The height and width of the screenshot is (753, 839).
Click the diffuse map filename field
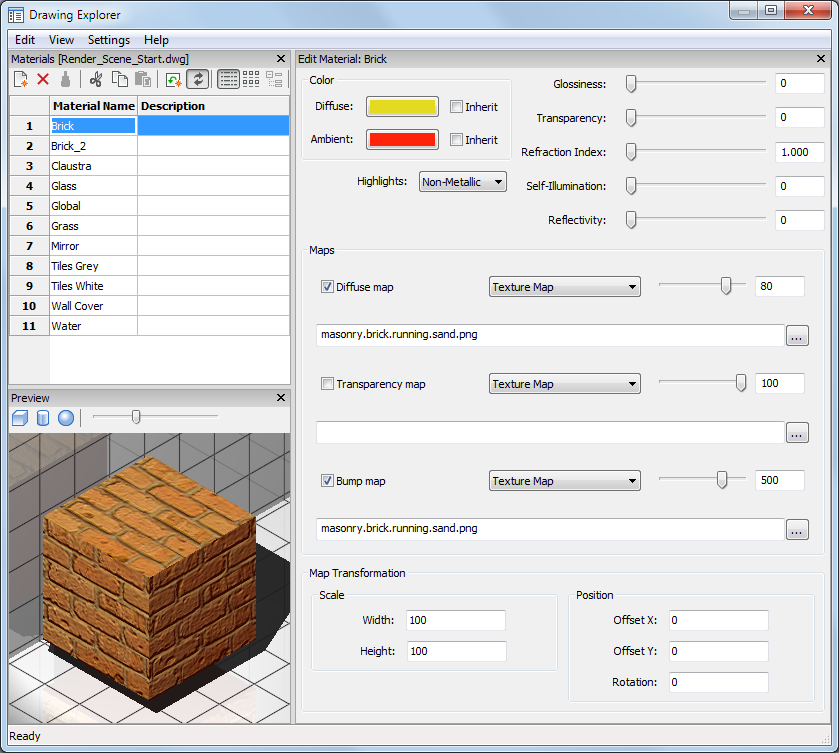point(550,335)
